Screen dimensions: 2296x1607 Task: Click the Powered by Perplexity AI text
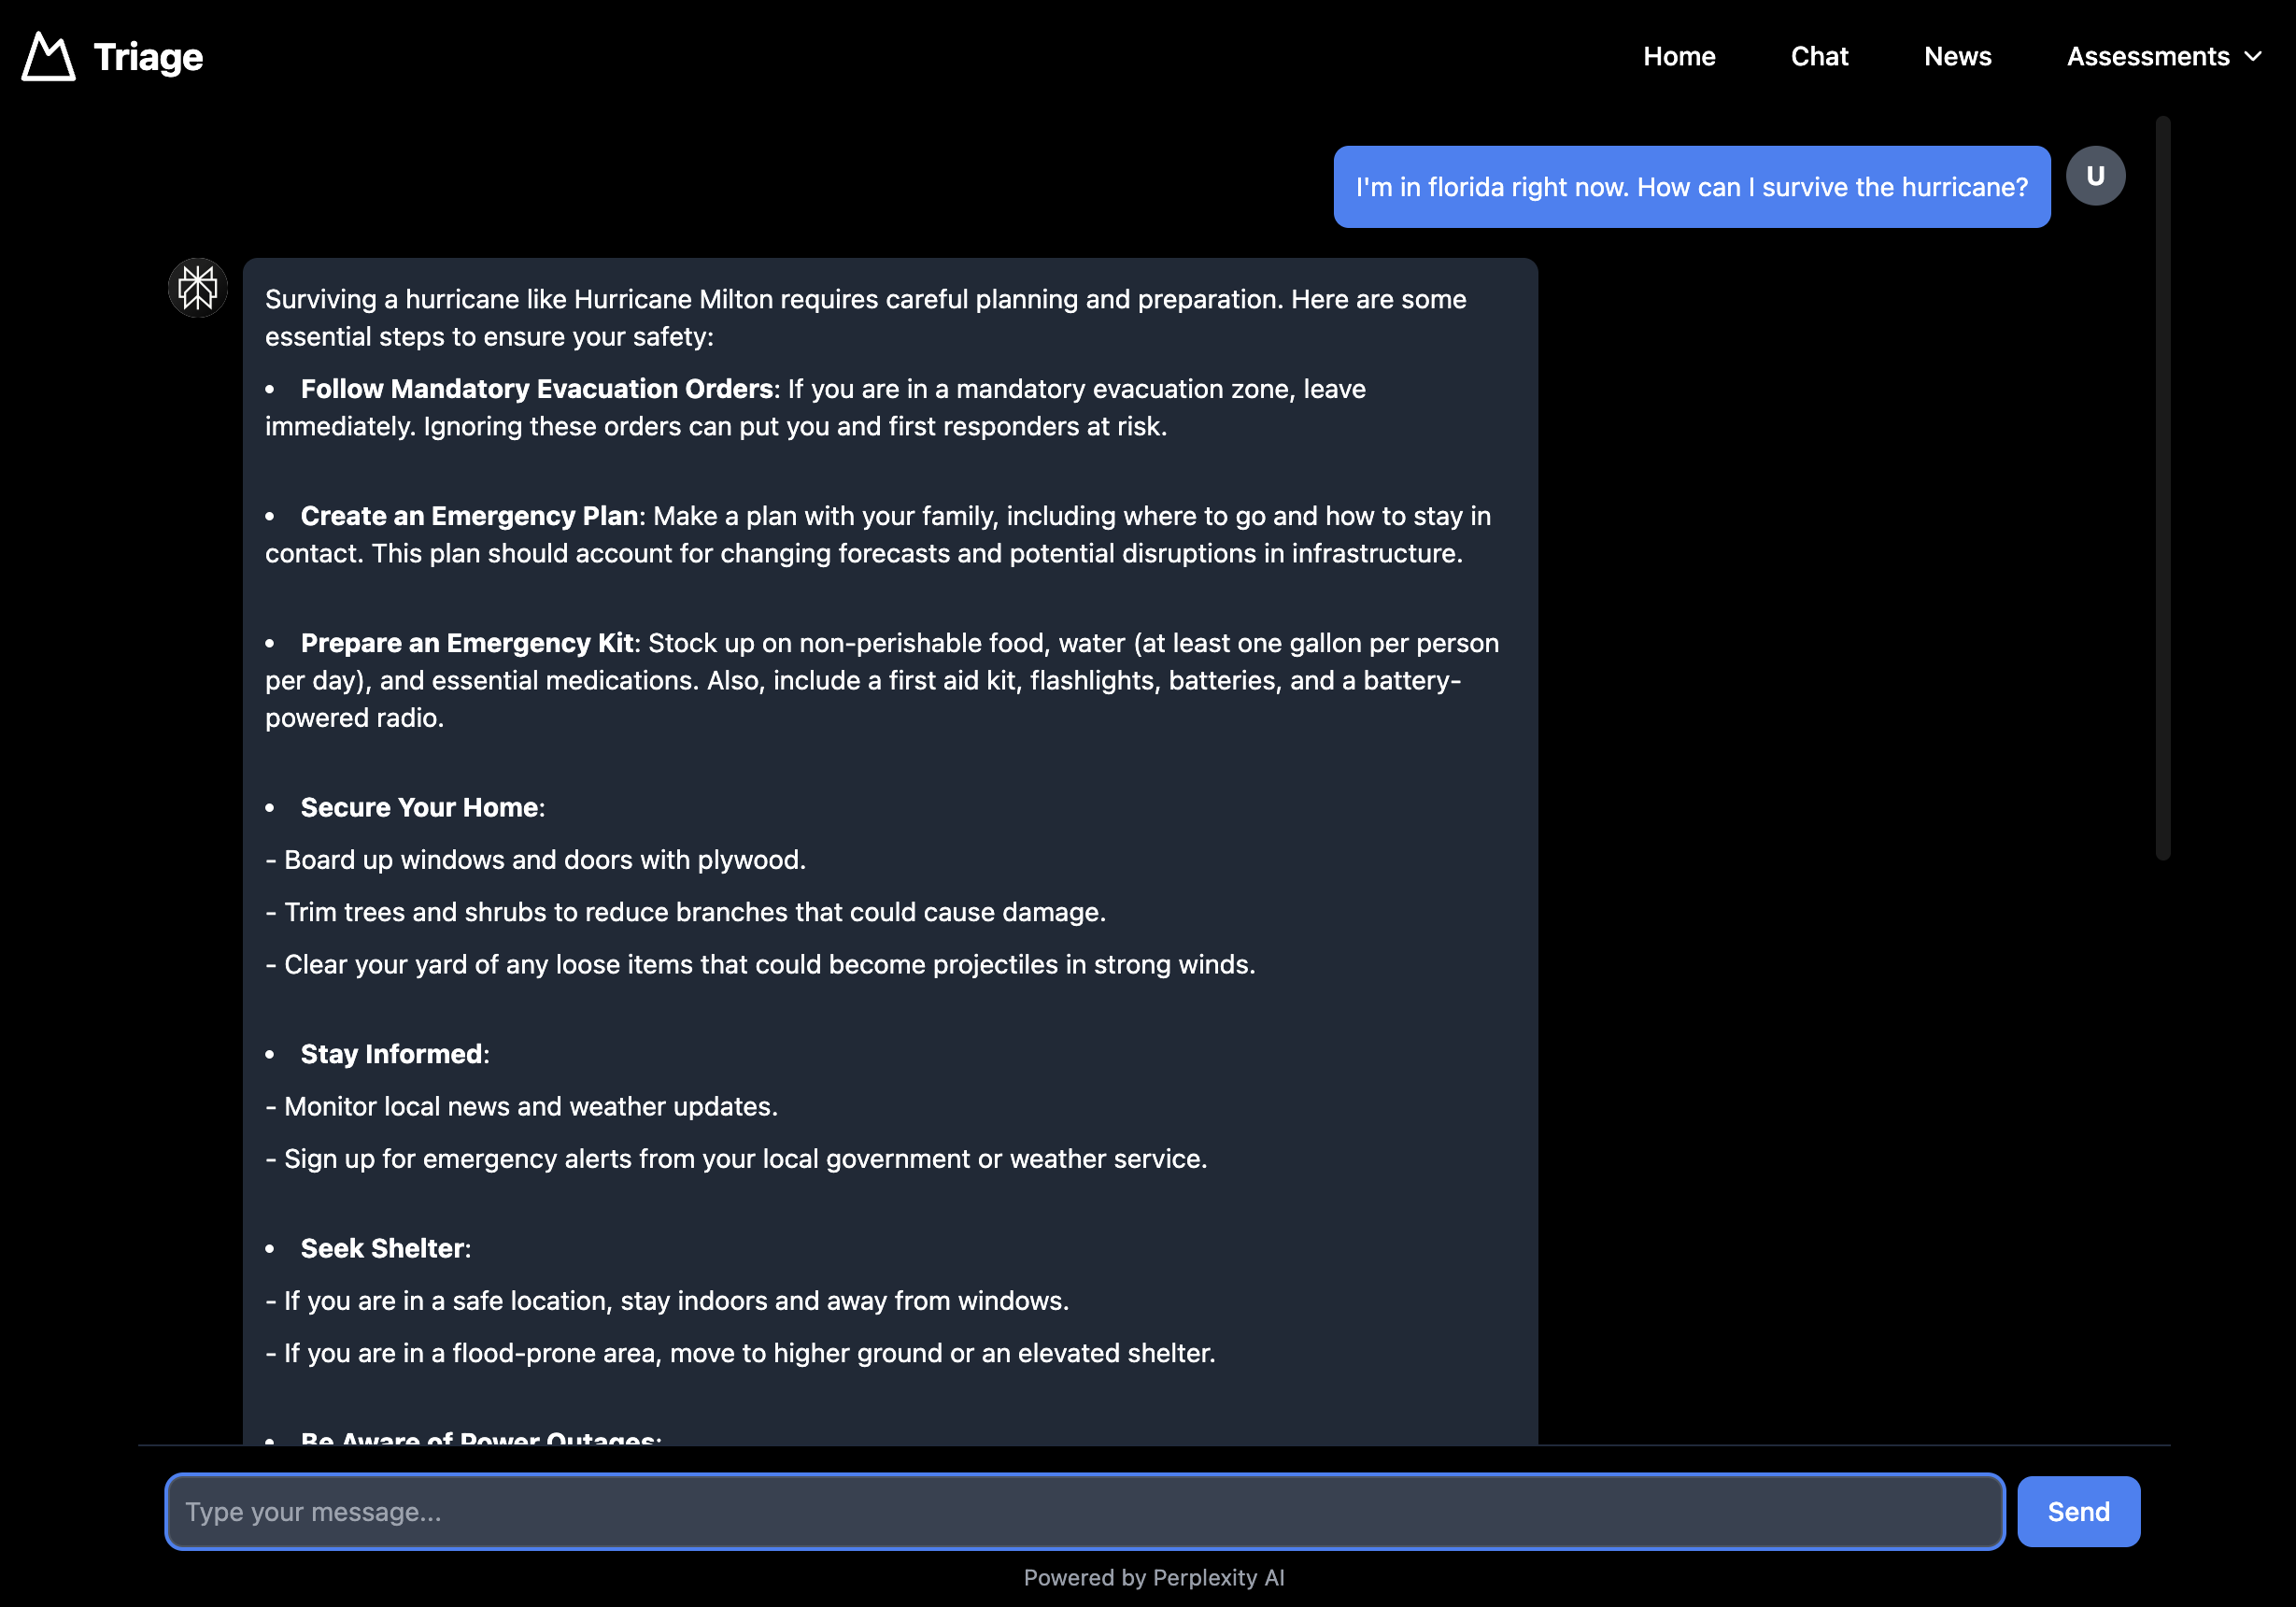coord(1153,1577)
